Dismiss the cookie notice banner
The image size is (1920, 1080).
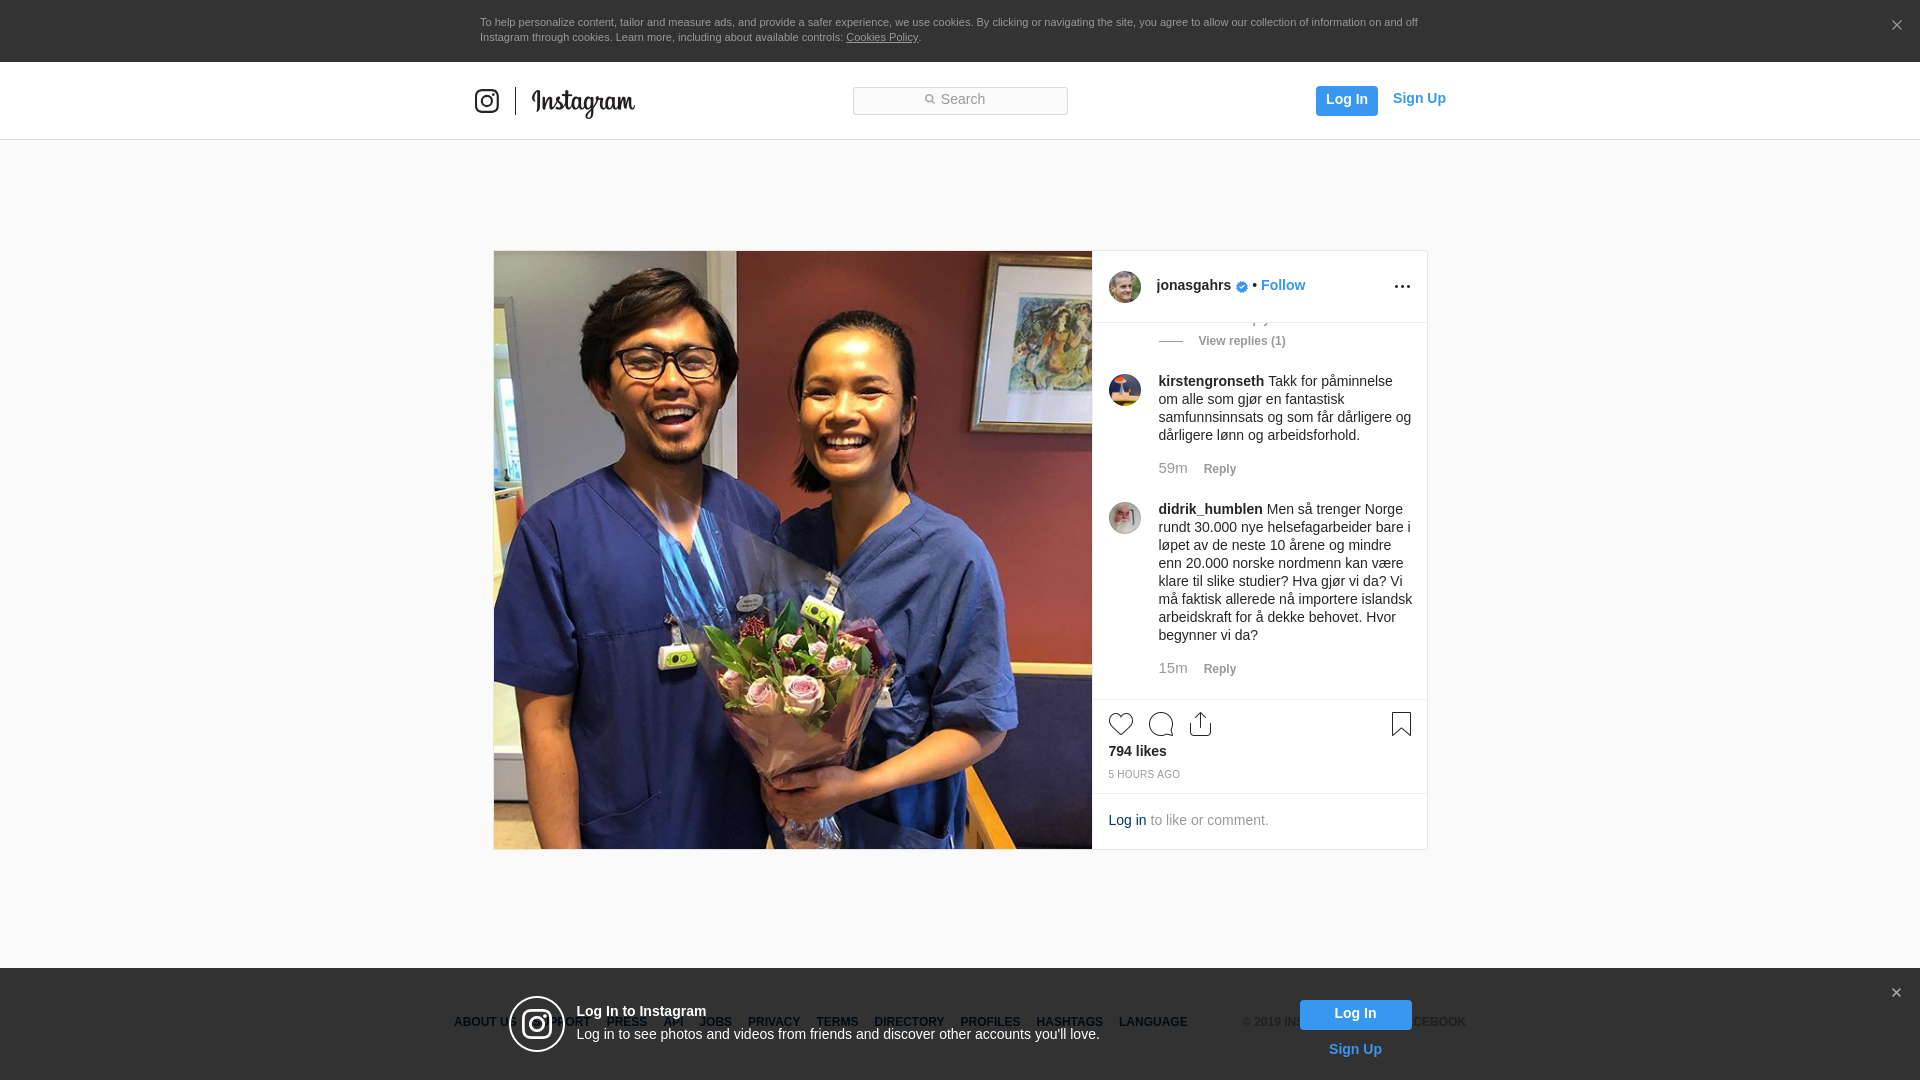tap(1896, 26)
